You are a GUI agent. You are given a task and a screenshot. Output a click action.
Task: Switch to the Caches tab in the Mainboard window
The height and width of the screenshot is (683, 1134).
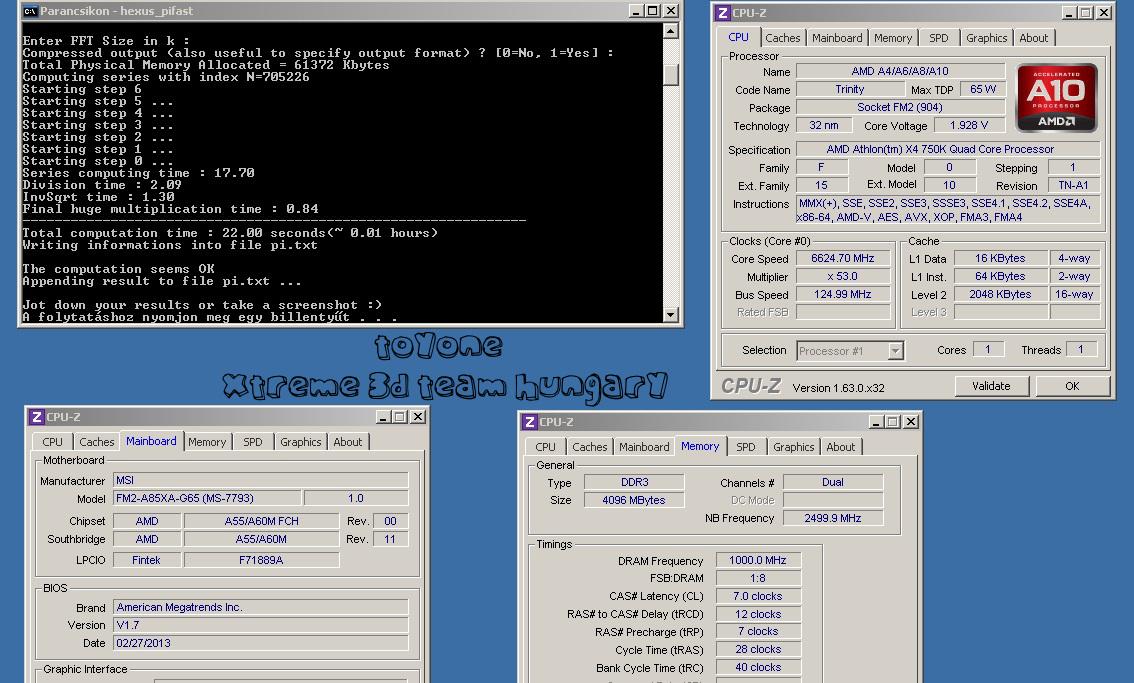97,442
